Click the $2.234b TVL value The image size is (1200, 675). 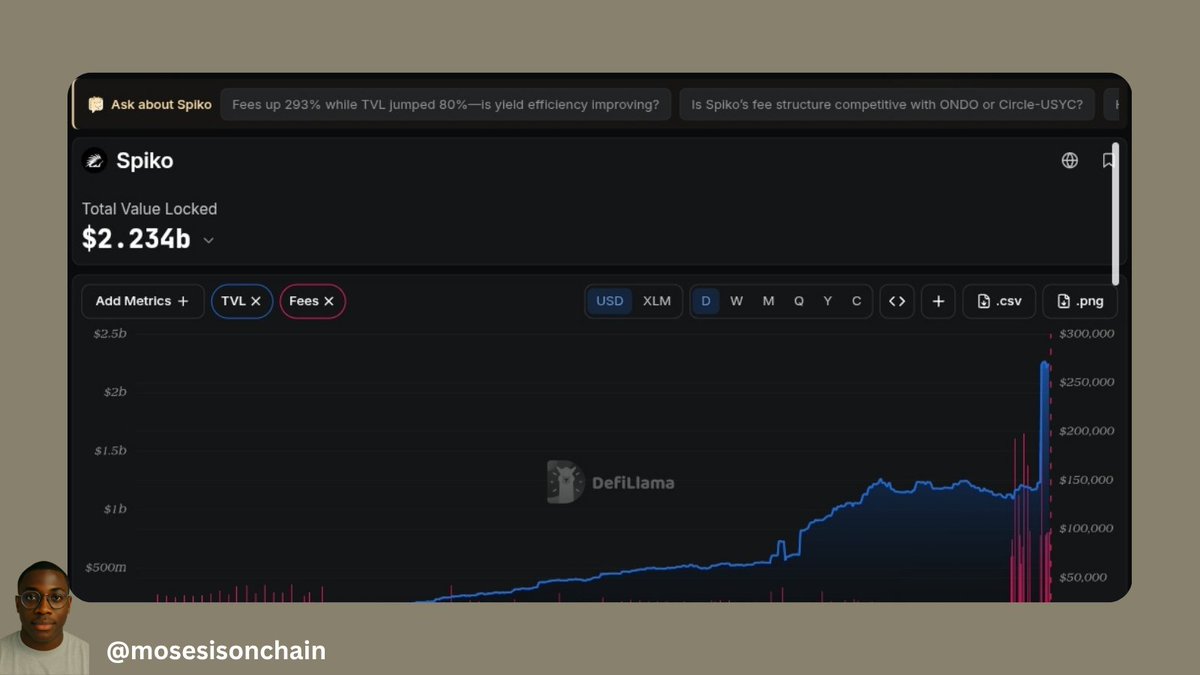[x=136, y=239]
